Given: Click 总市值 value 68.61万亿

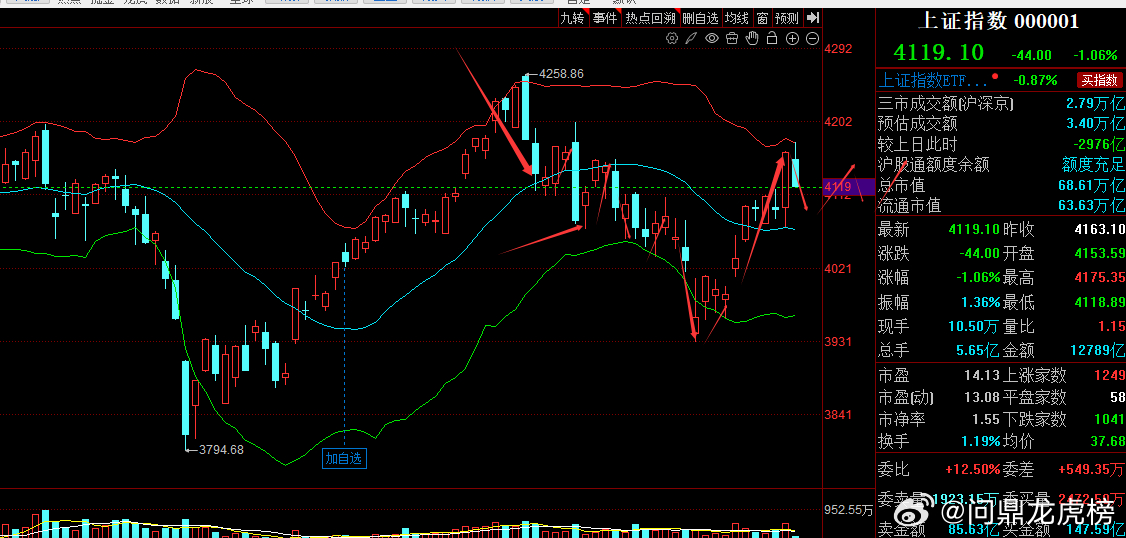Looking at the screenshot, I should [1090, 185].
